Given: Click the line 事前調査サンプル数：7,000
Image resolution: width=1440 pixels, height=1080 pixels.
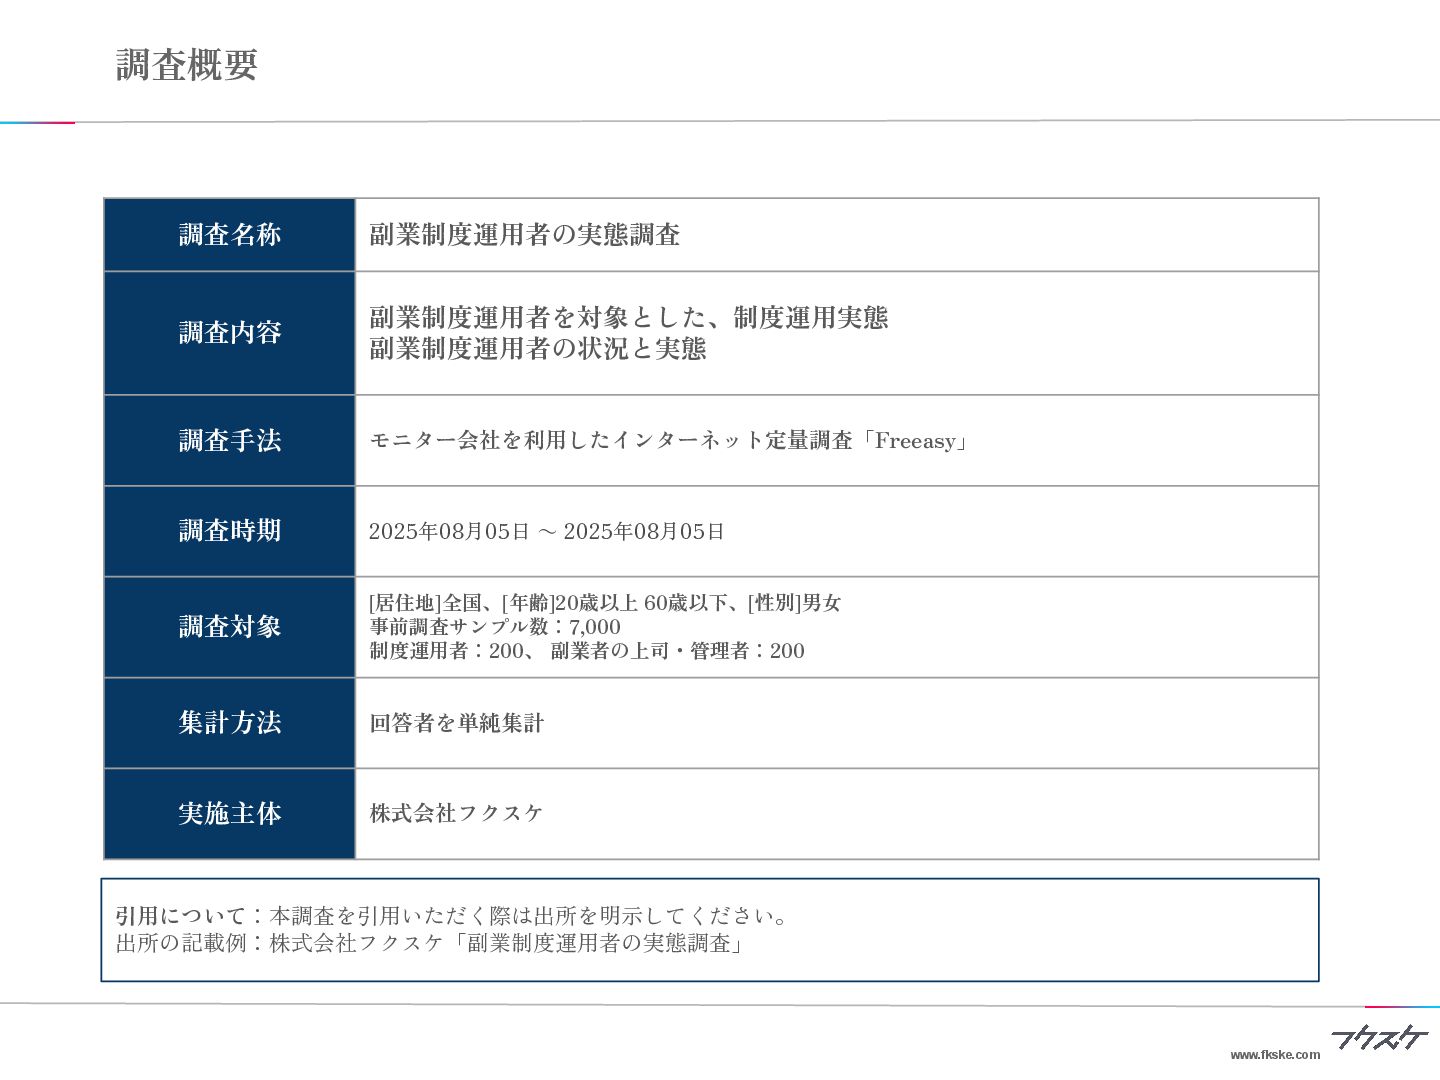Looking at the screenshot, I should (x=495, y=627).
